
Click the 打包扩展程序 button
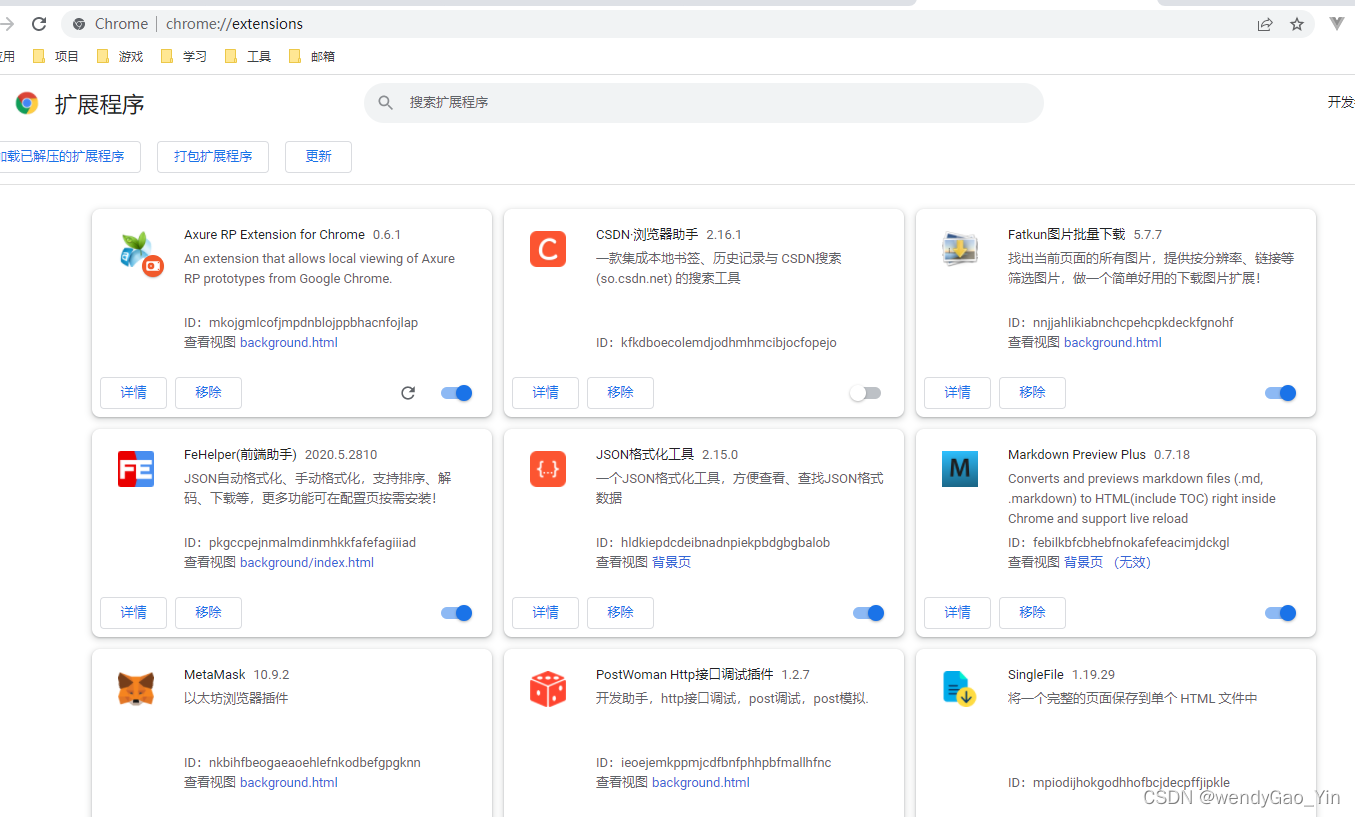(213, 156)
